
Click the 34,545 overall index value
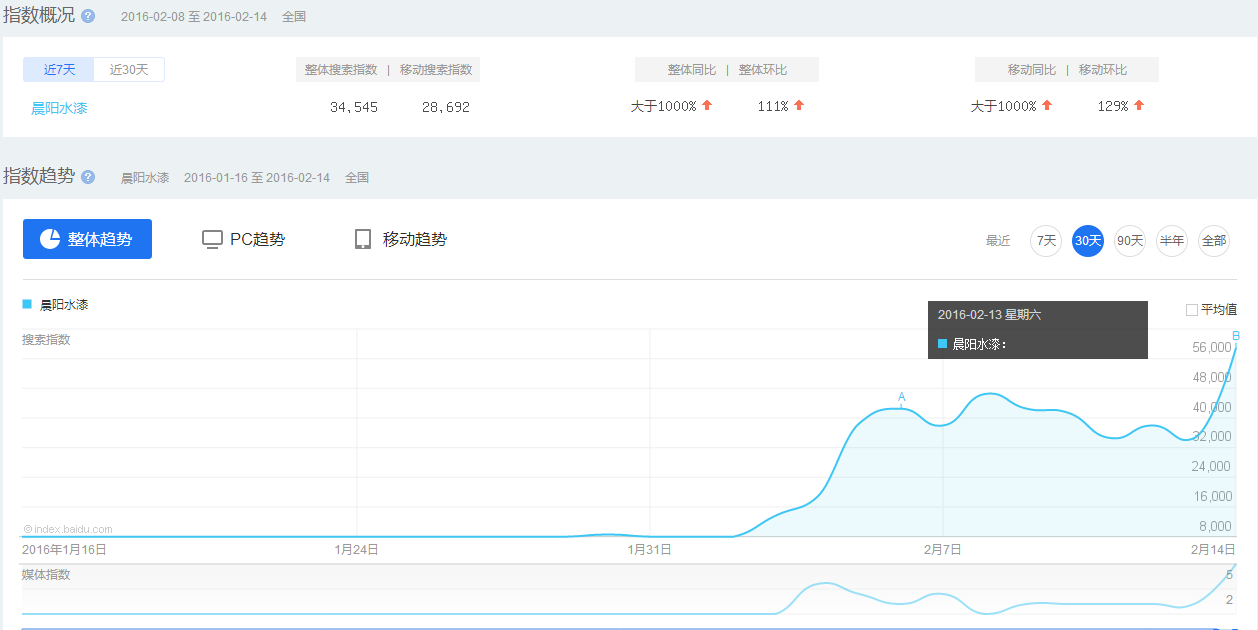click(354, 107)
